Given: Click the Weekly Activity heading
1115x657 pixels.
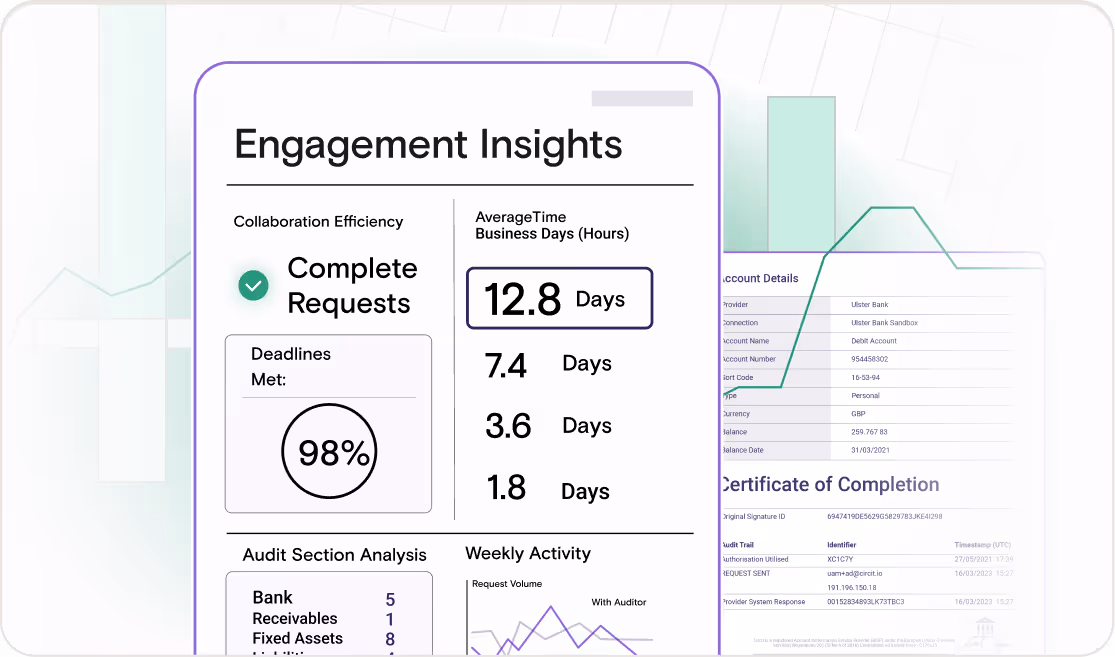Looking at the screenshot, I should [528, 553].
